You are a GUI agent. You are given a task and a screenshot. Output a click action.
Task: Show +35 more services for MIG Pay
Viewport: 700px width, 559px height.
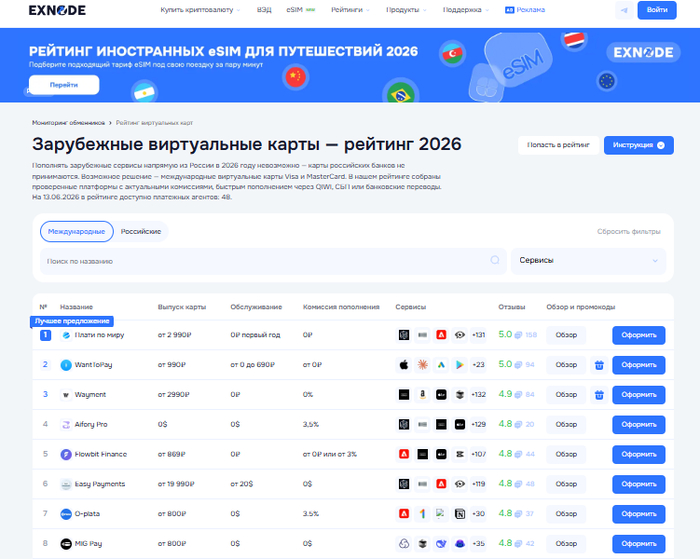pos(478,544)
